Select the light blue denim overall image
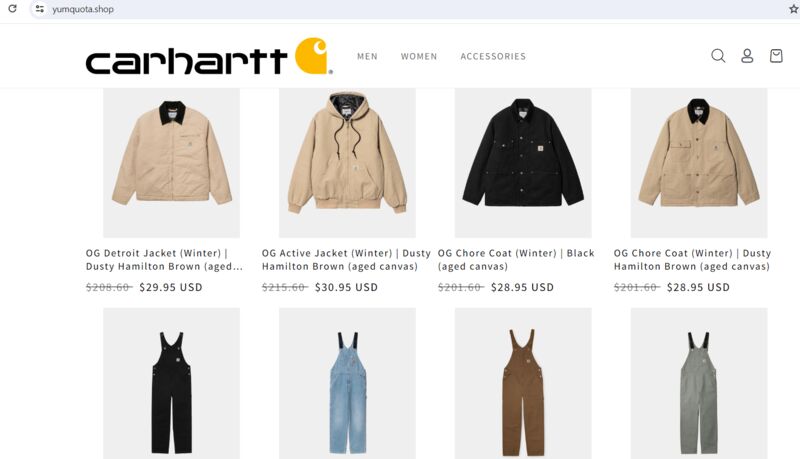The width and height of the screenshot is (800, 459). 347,383
